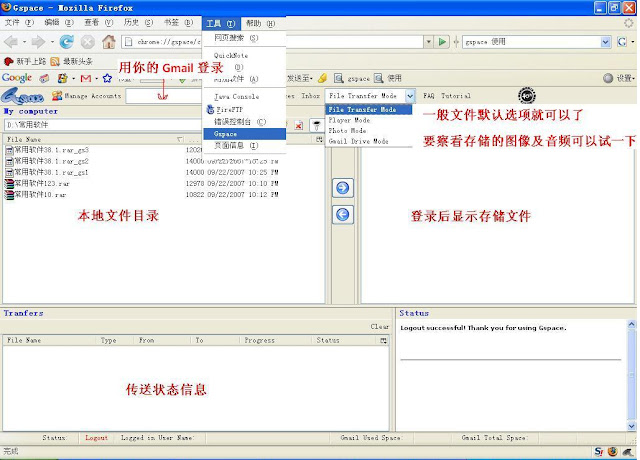This screenshot has height=460, width=640.
Task: Open the 文件 menu
Action: pos(19,23)
